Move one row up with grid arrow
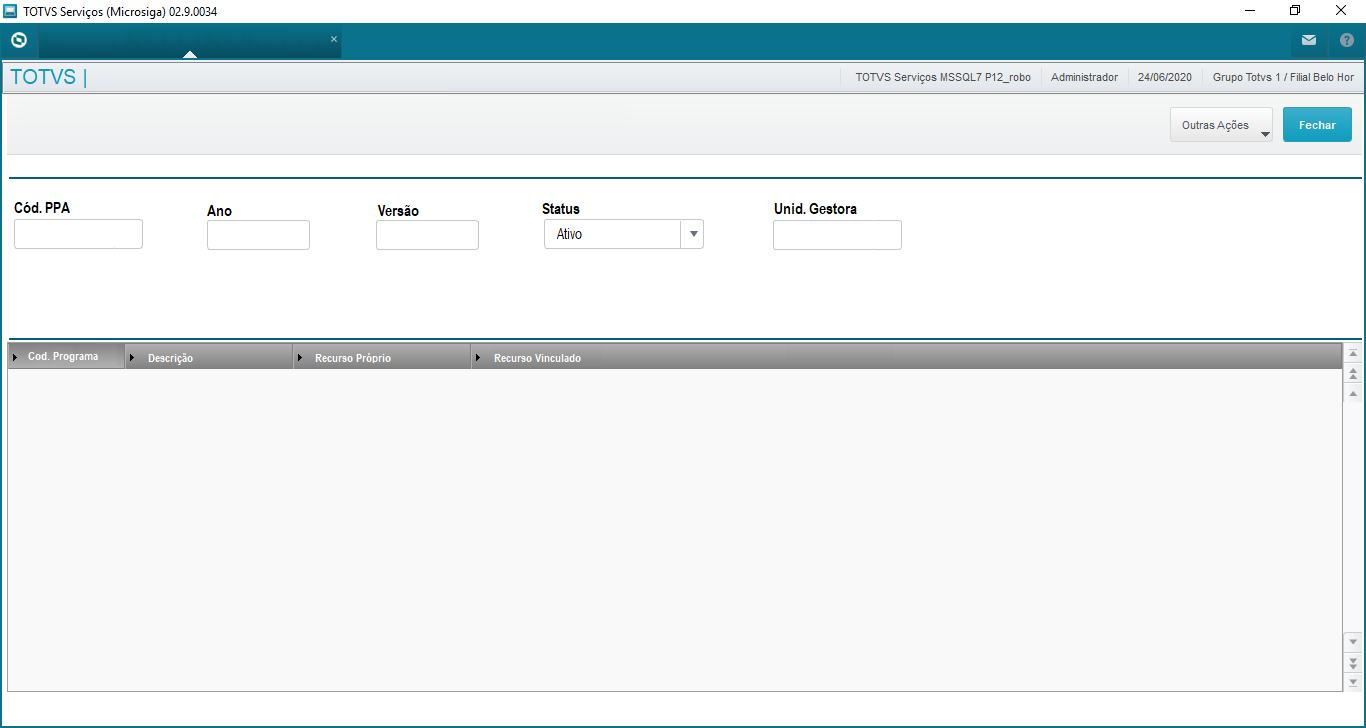This screenshot has height=728, width=1366. (1353, 394)
